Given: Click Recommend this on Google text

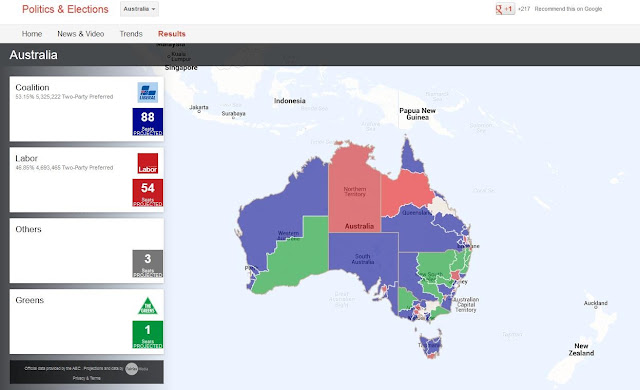Looking at the screenshot, I should 568,9.
